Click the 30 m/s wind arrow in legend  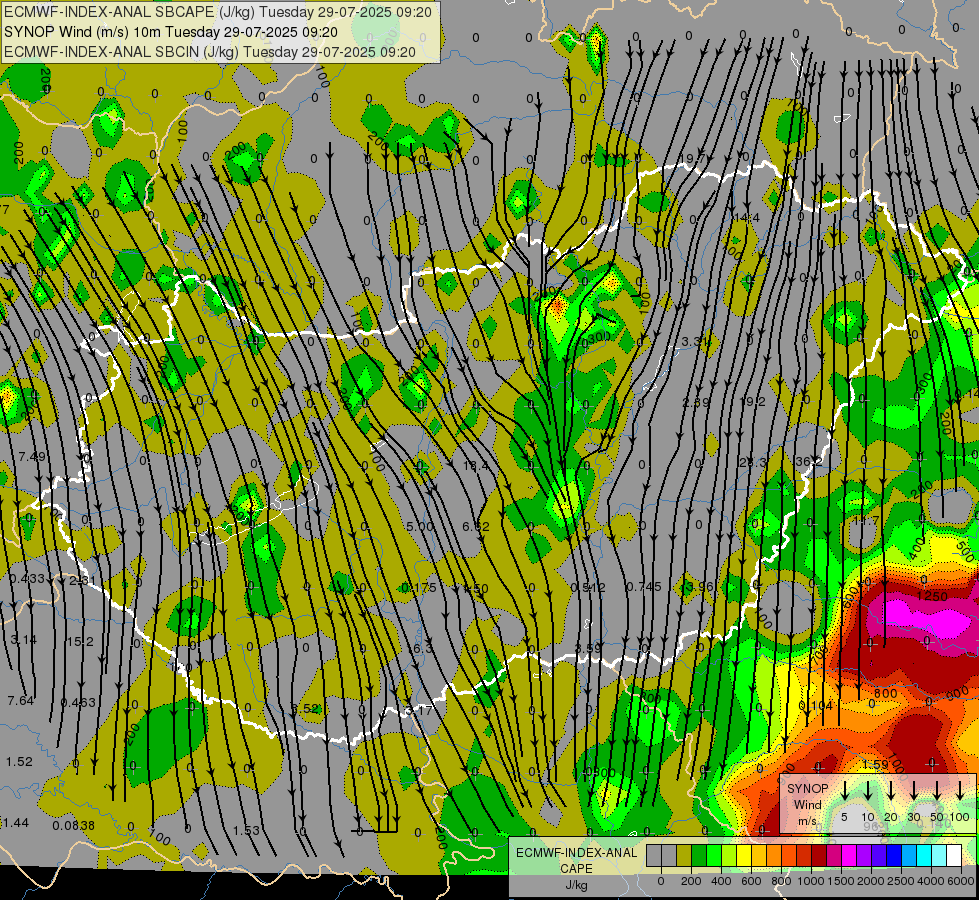click(913, 791)
